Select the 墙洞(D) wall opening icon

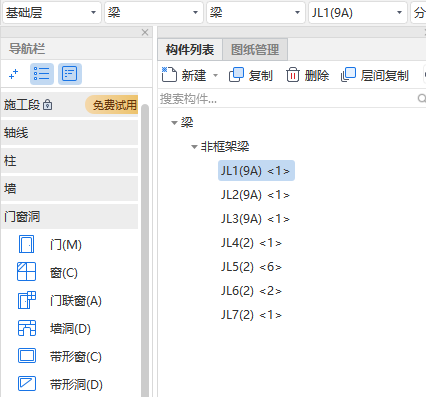tap(26, 328)
